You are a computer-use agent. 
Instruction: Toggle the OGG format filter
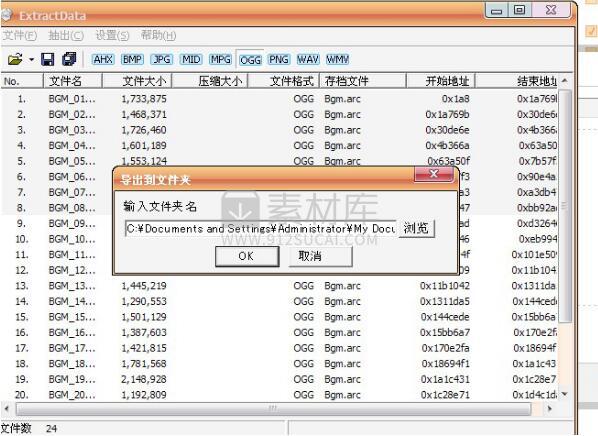(x=251, y=60)
